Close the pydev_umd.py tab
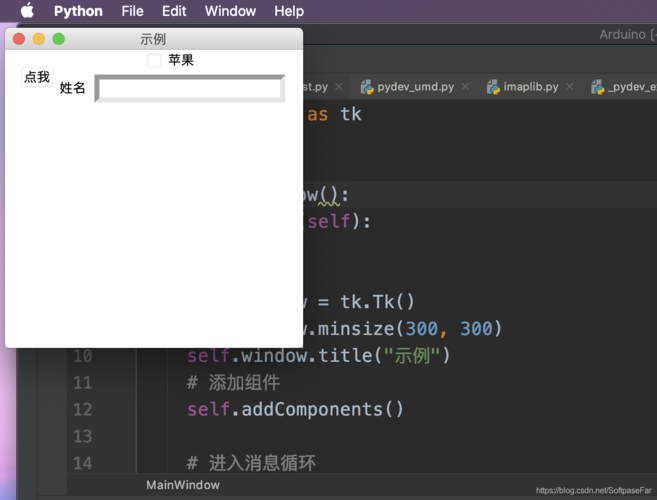657x500 pixels. coord(465,86)
